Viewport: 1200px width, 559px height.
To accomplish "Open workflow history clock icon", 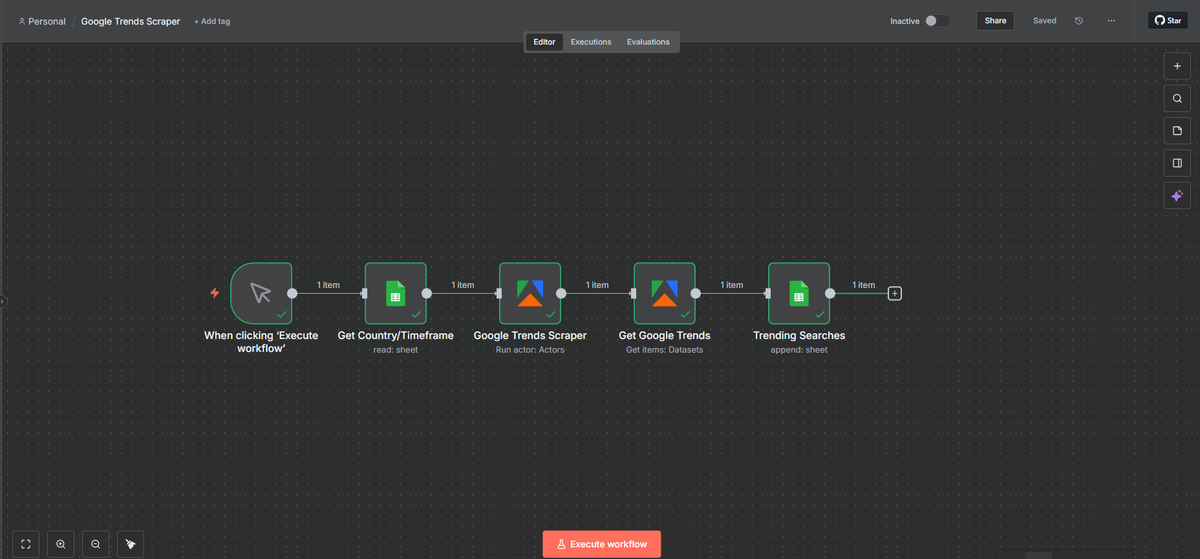I will pos(1079,21).
